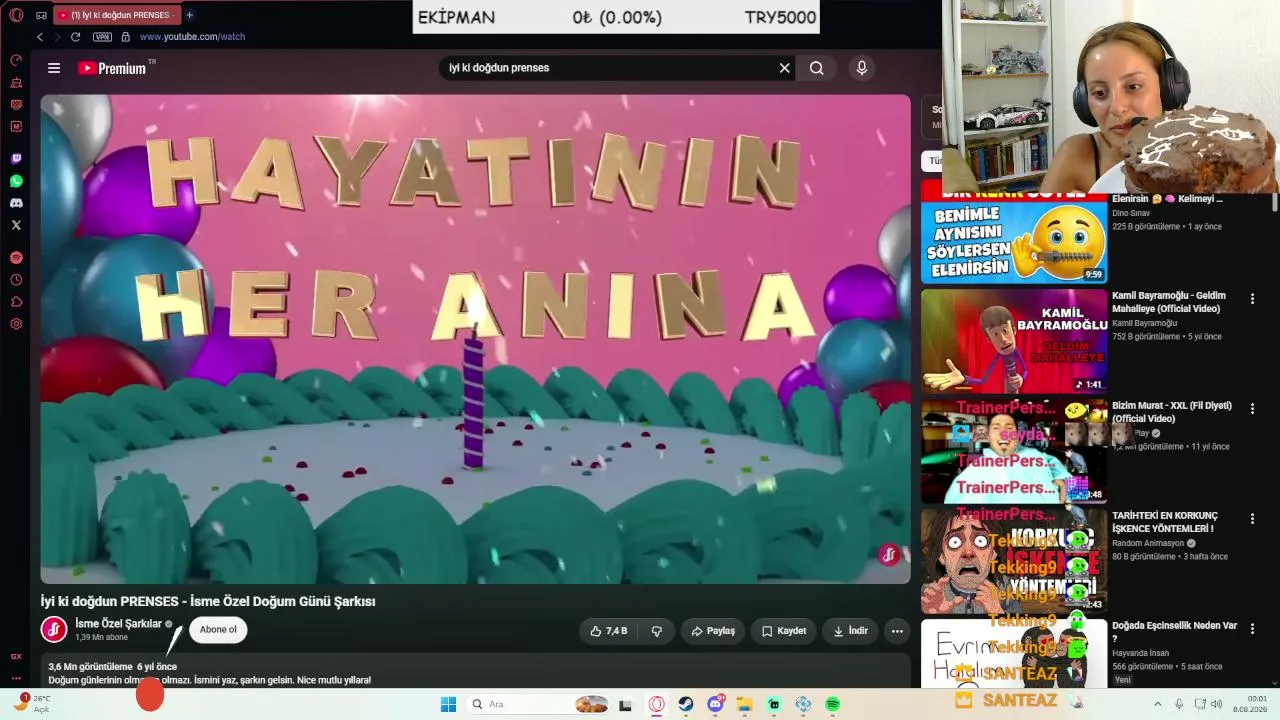
Task: Open WhatsApp in Opera sidebar
Action: coord(16,181)
